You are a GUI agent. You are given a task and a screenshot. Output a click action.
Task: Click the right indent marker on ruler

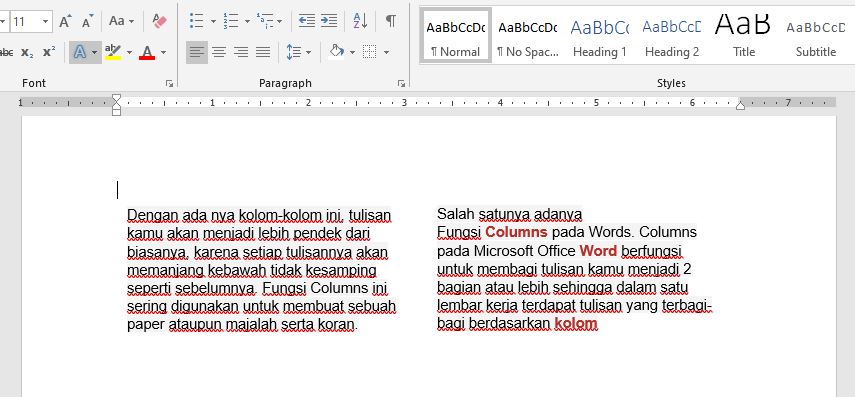(740, 105)
